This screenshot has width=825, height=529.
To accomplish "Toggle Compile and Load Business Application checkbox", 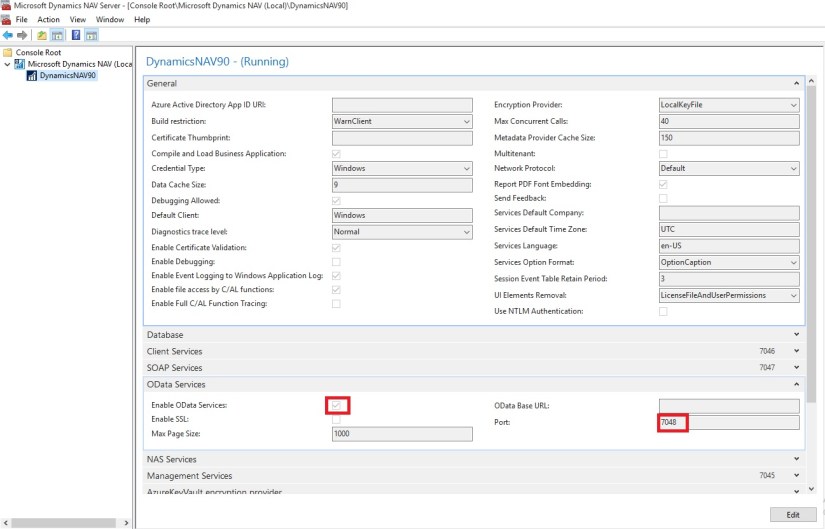I will pyautogui.click(x=336, y=154).
